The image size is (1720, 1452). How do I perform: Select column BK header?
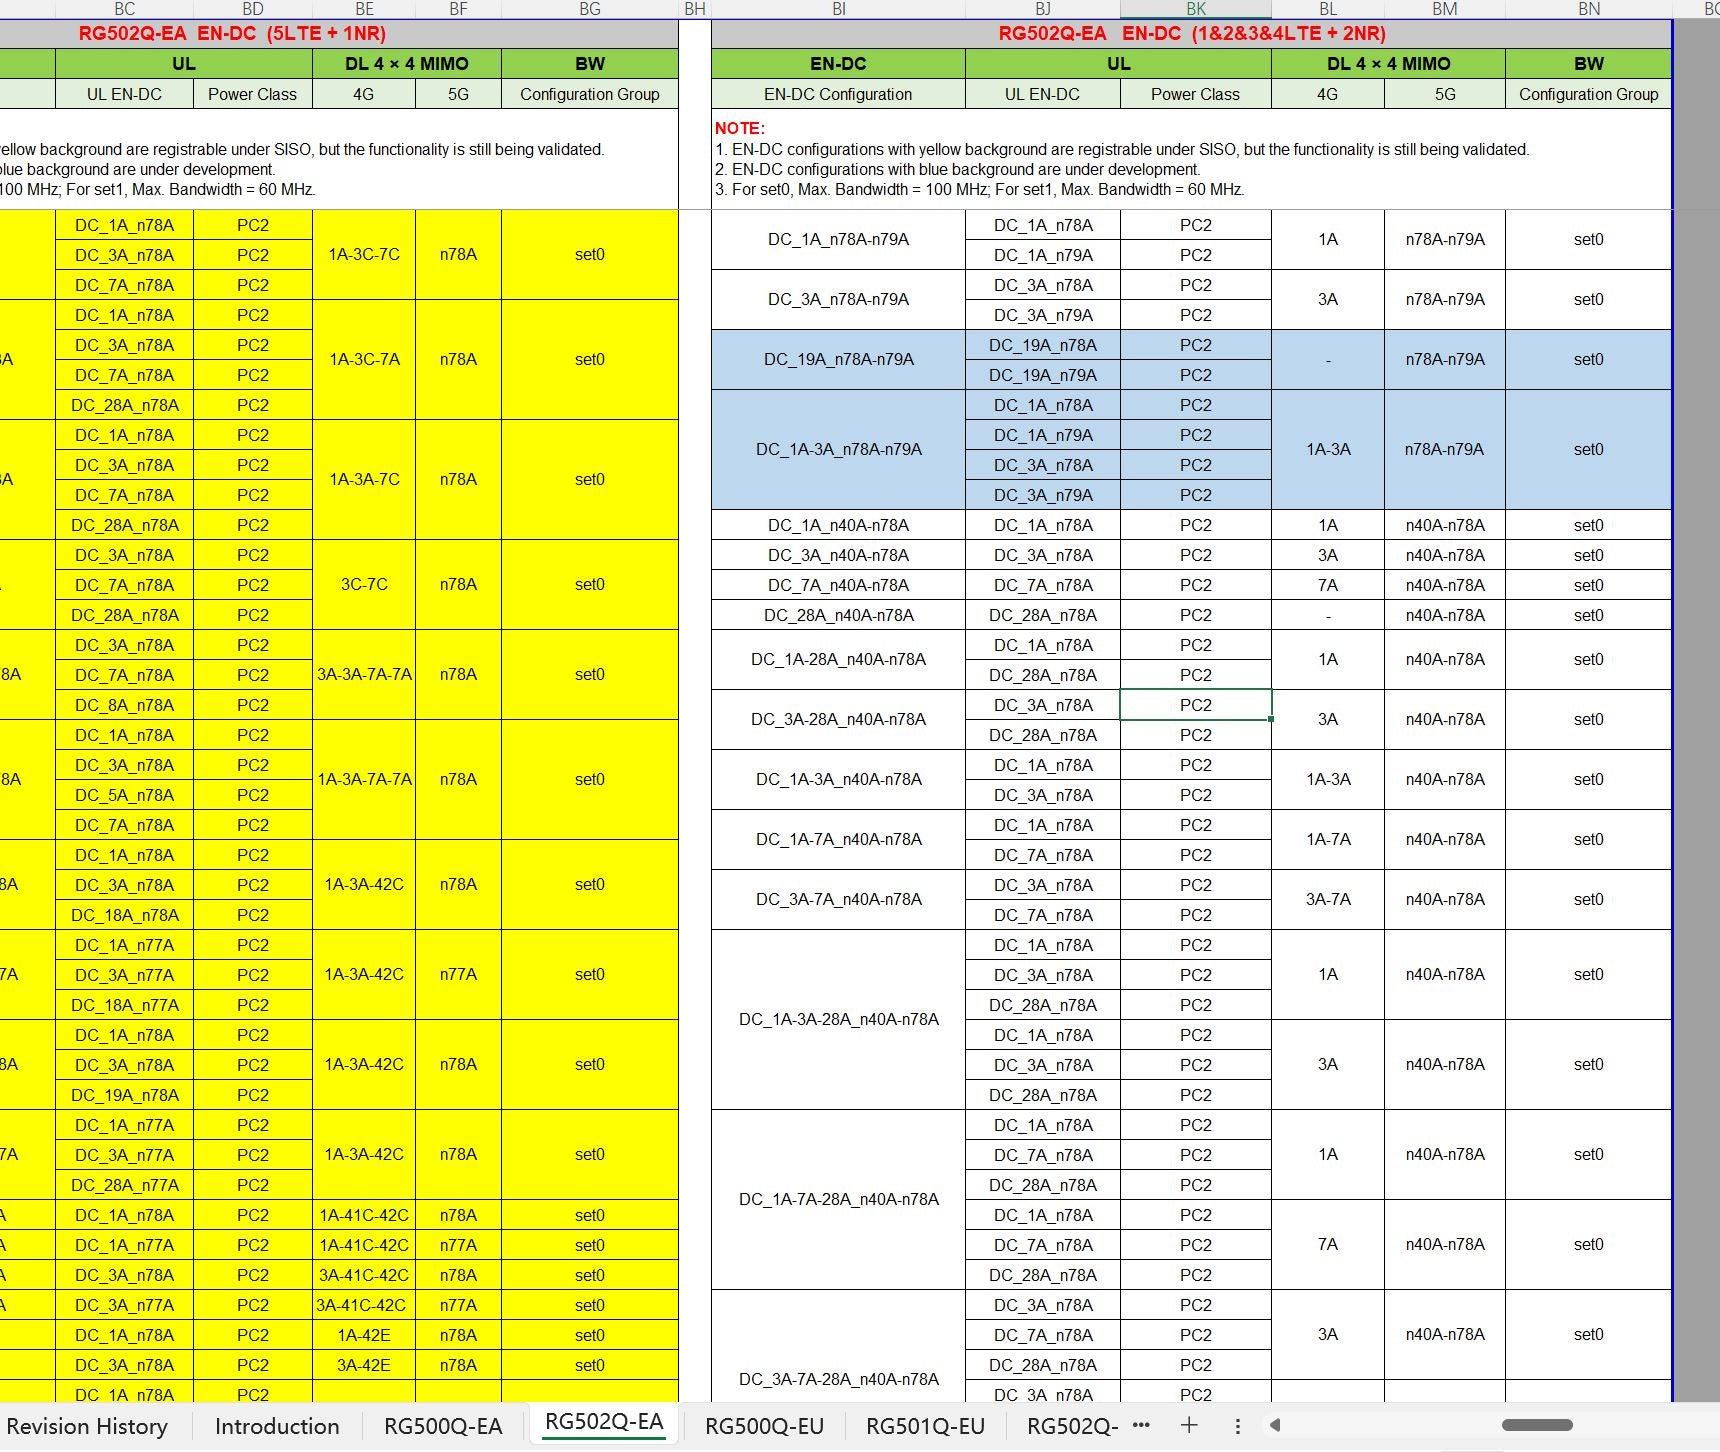pyautogui.click(x=1195, y=9)
